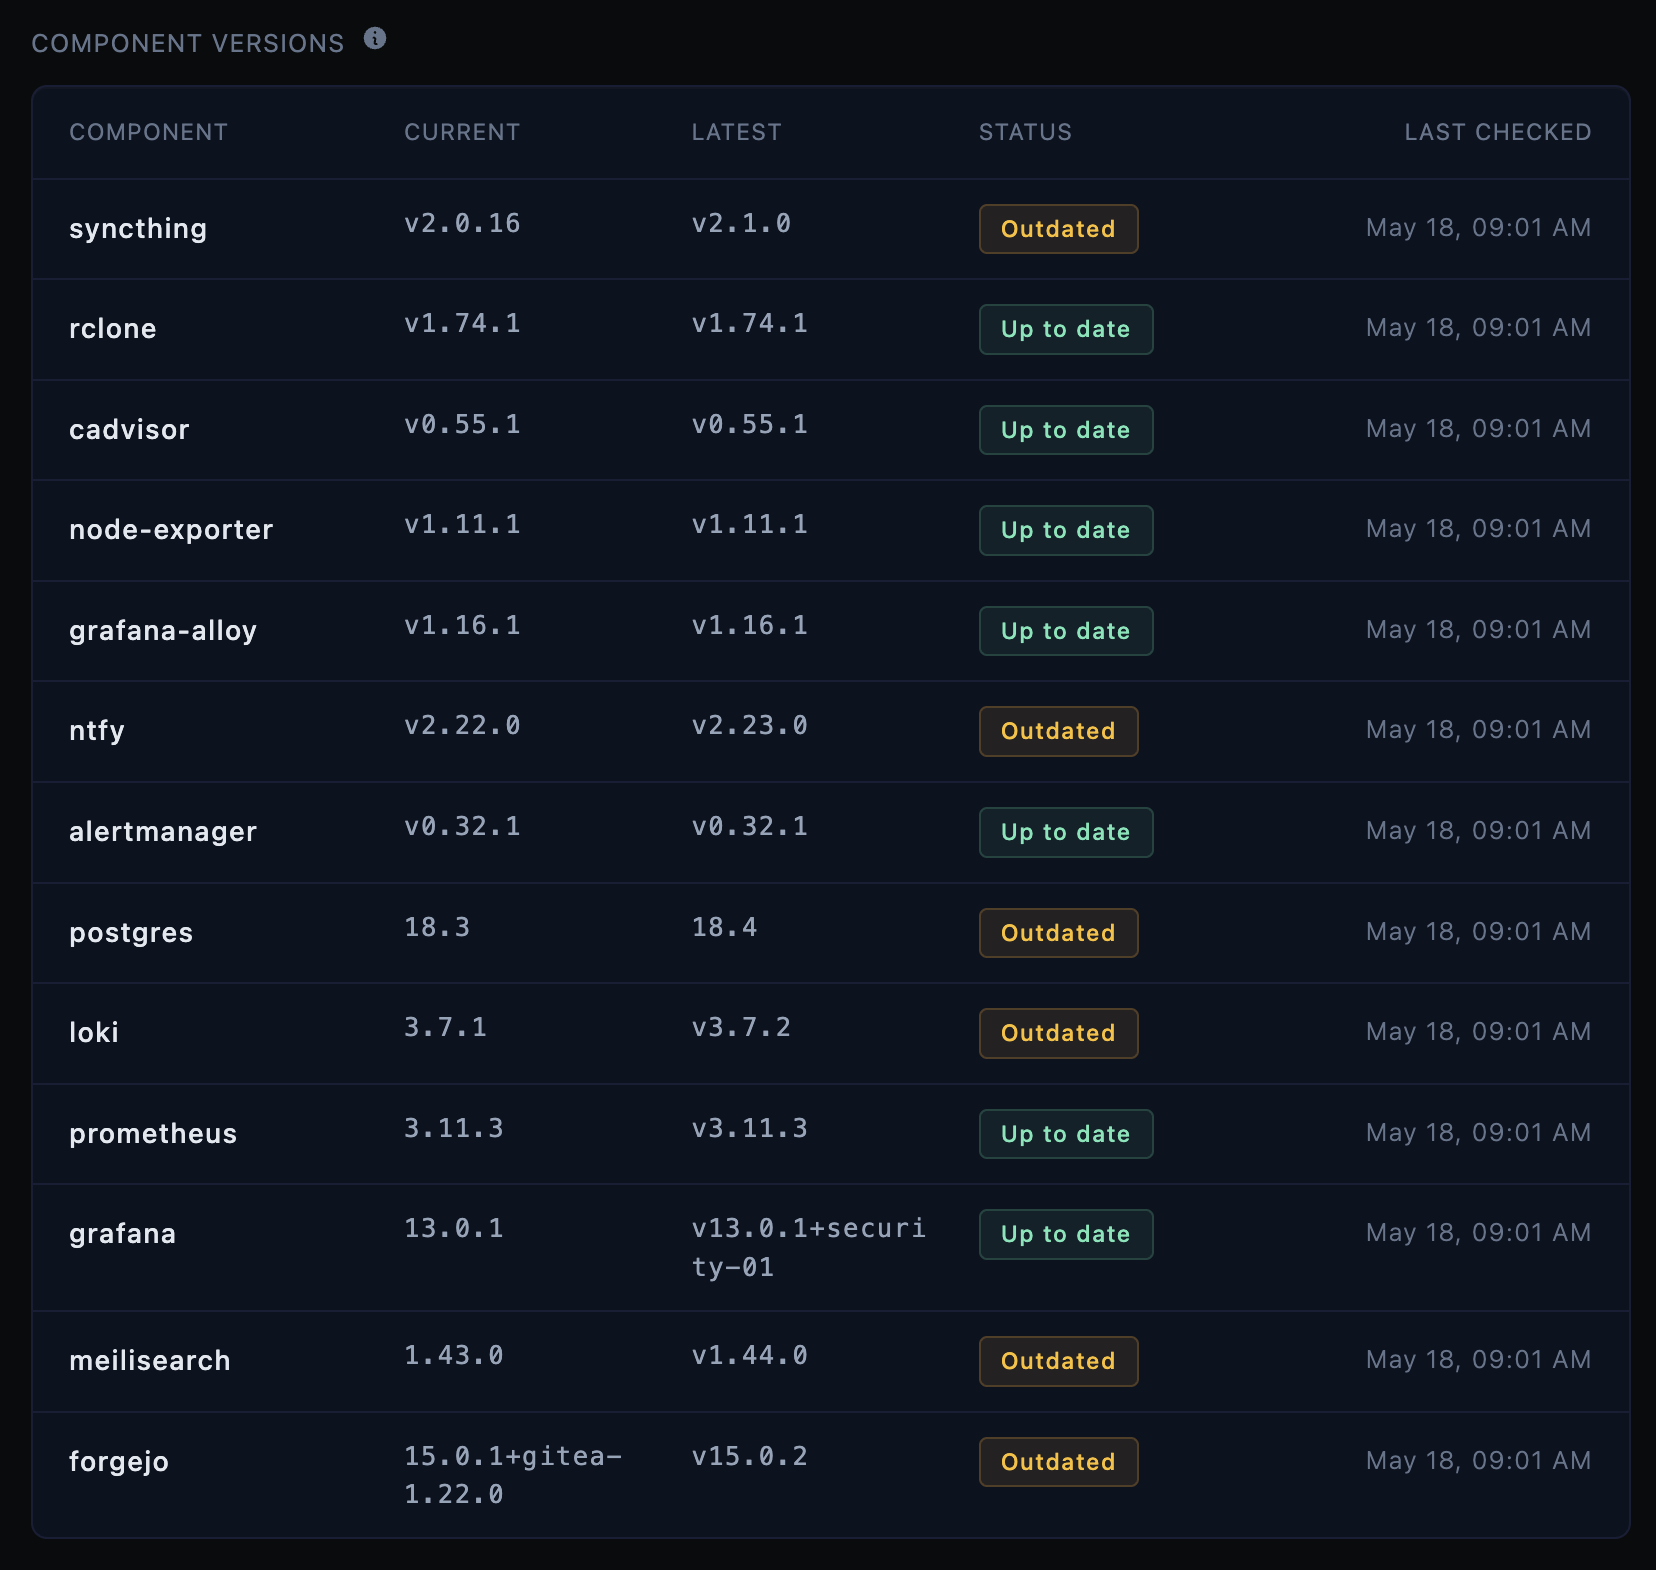Click cadvisor current version v0.55.1
This screenshot has height=1570, width=1656.
[462, 424]
